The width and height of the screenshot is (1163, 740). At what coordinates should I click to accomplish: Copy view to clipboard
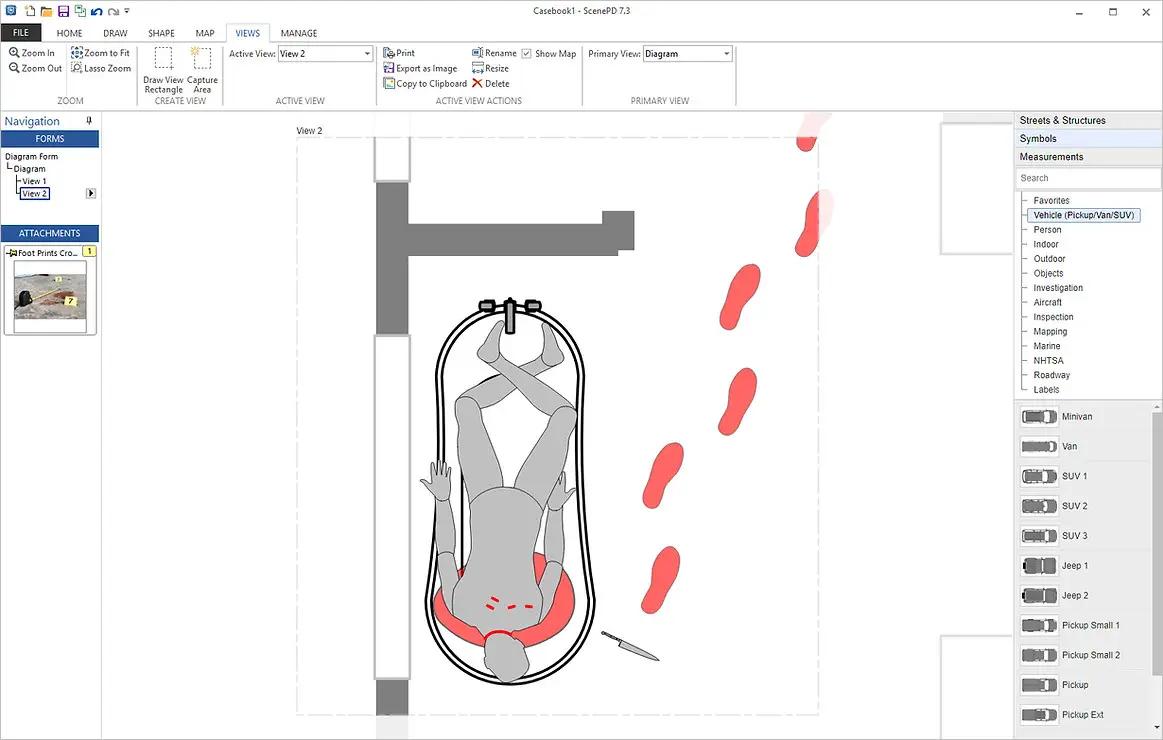click(425, 84)
